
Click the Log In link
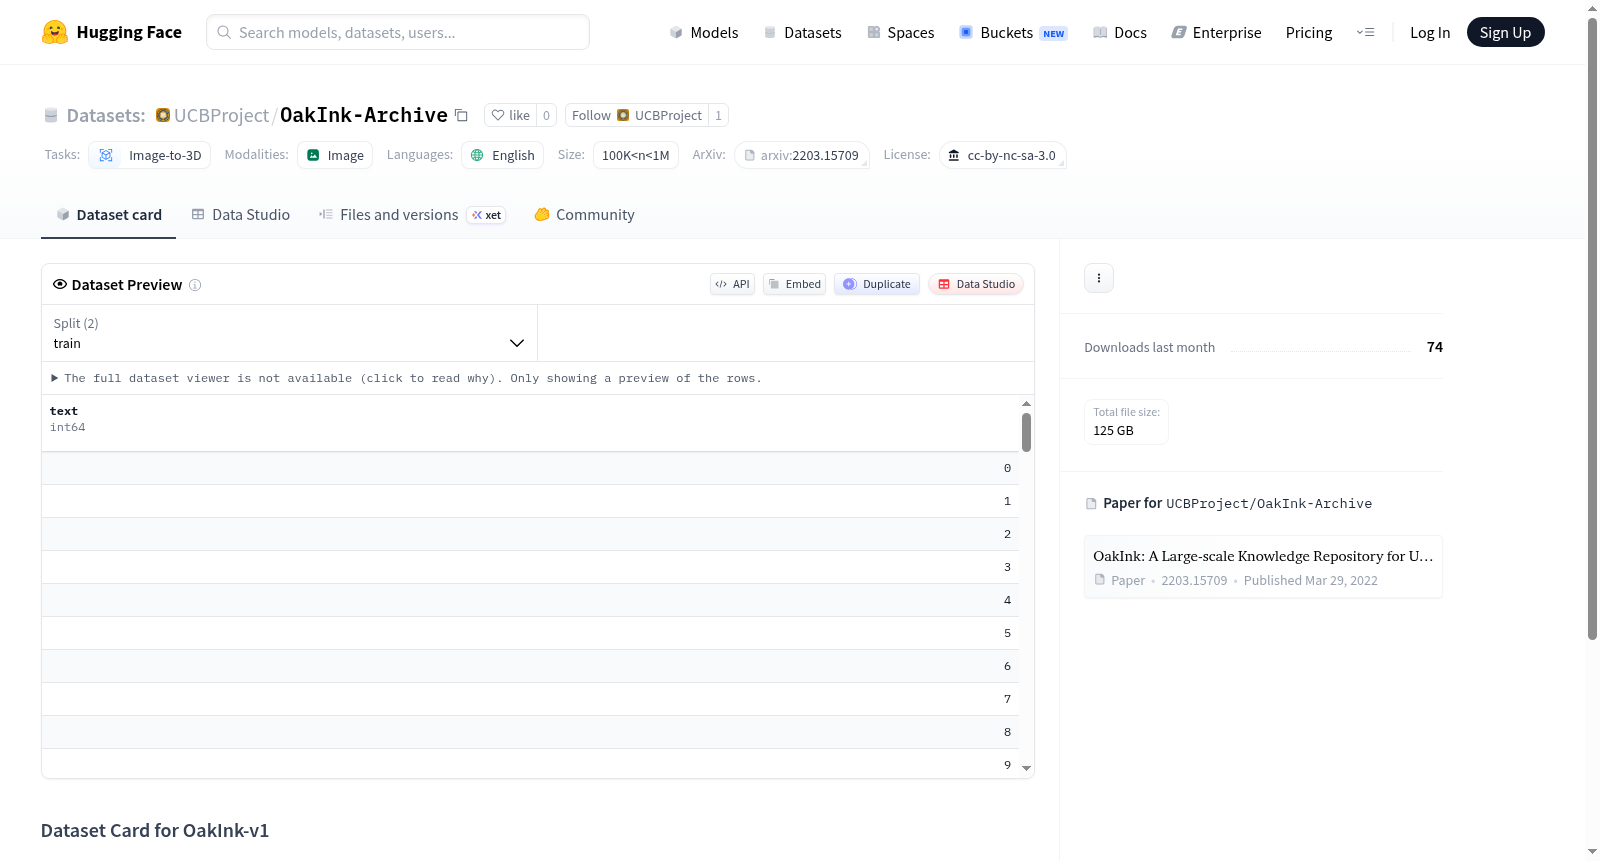coord(1430,32)
